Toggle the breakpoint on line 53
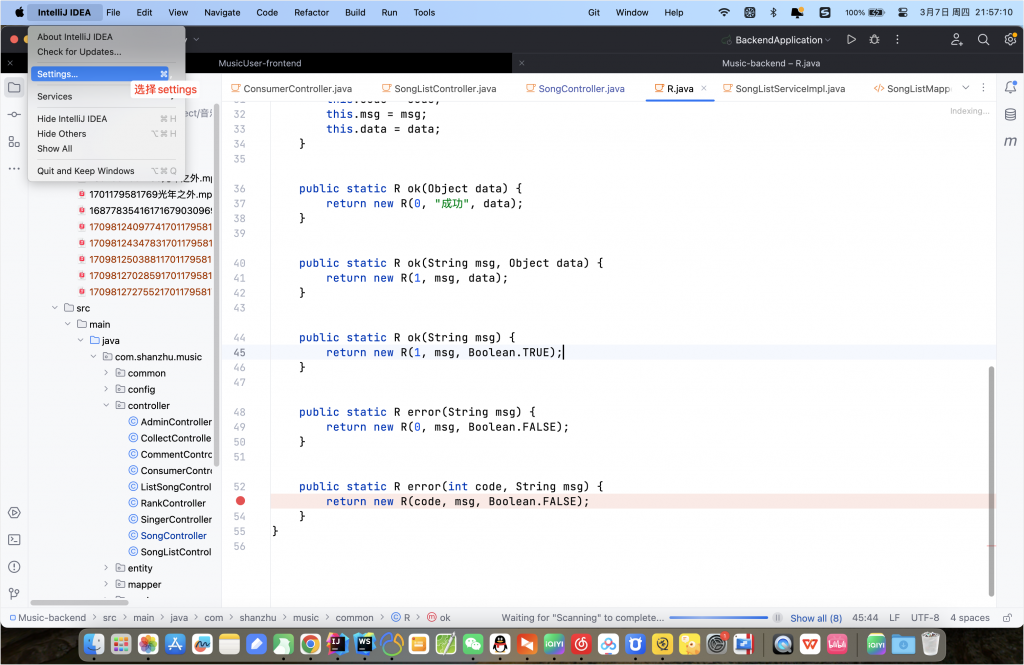Screen dimensions: 1024x665 click(x=240, y=501)
